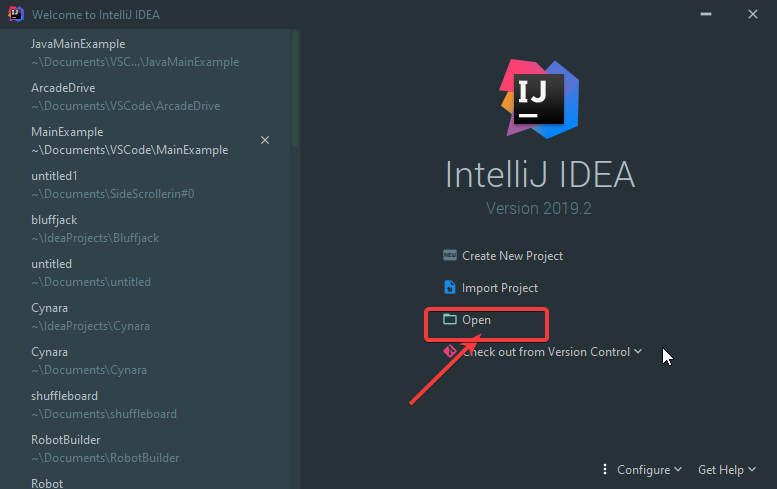Image resolution: width=777 pixels, height=489 pixels.
Task: Open Cynara project in IdeaProjects
Action: click(146, 317)
